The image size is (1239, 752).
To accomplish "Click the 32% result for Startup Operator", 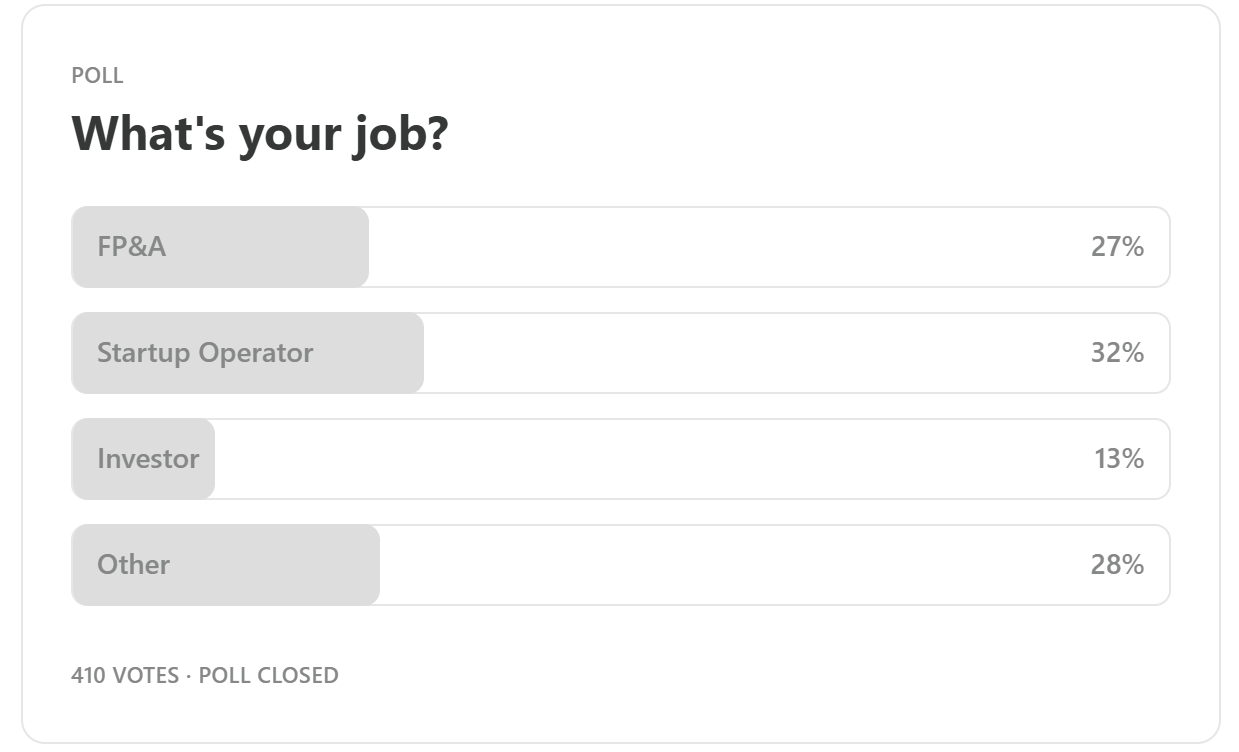I will (x=1117, y=353).
